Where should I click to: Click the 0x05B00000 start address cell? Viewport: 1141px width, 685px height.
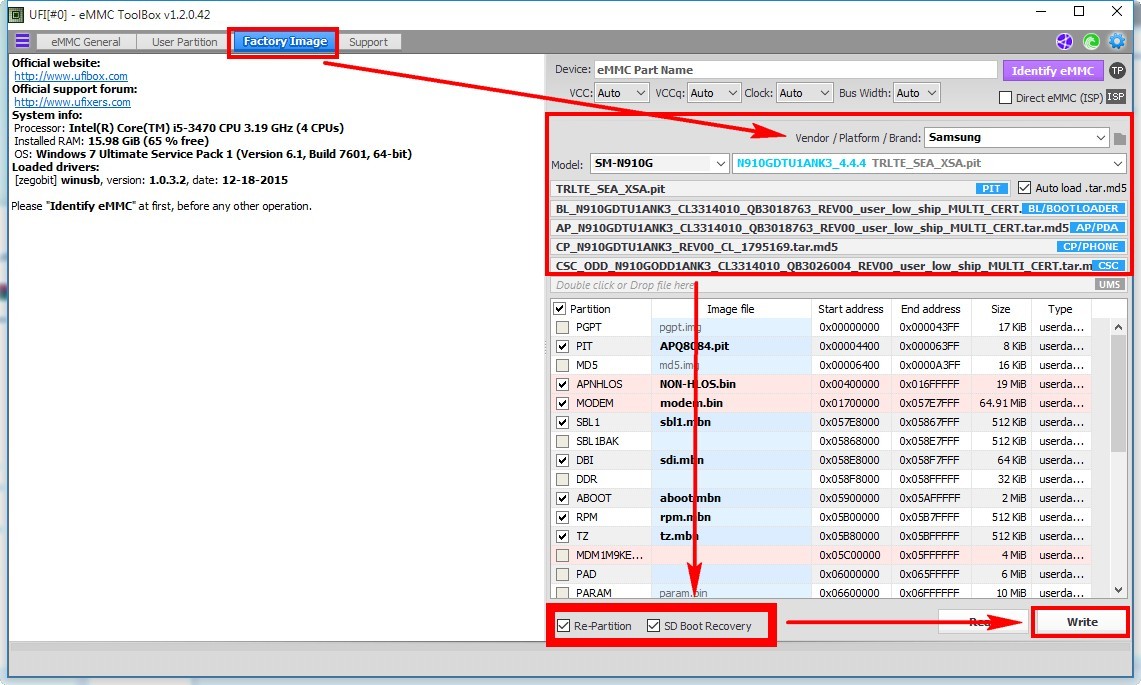[849, 518]
